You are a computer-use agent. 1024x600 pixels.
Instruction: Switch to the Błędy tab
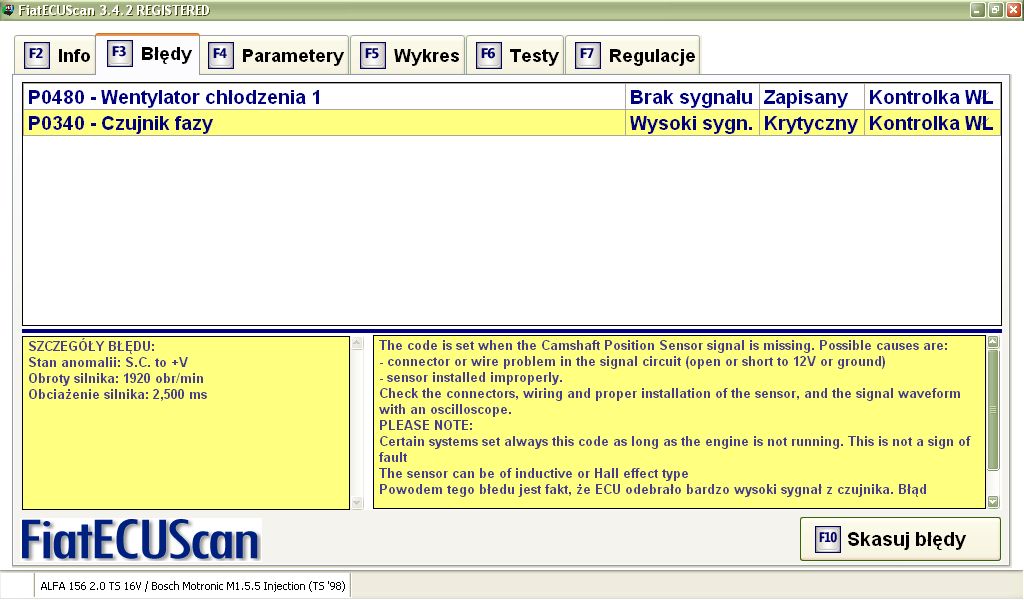click(148, 54)
